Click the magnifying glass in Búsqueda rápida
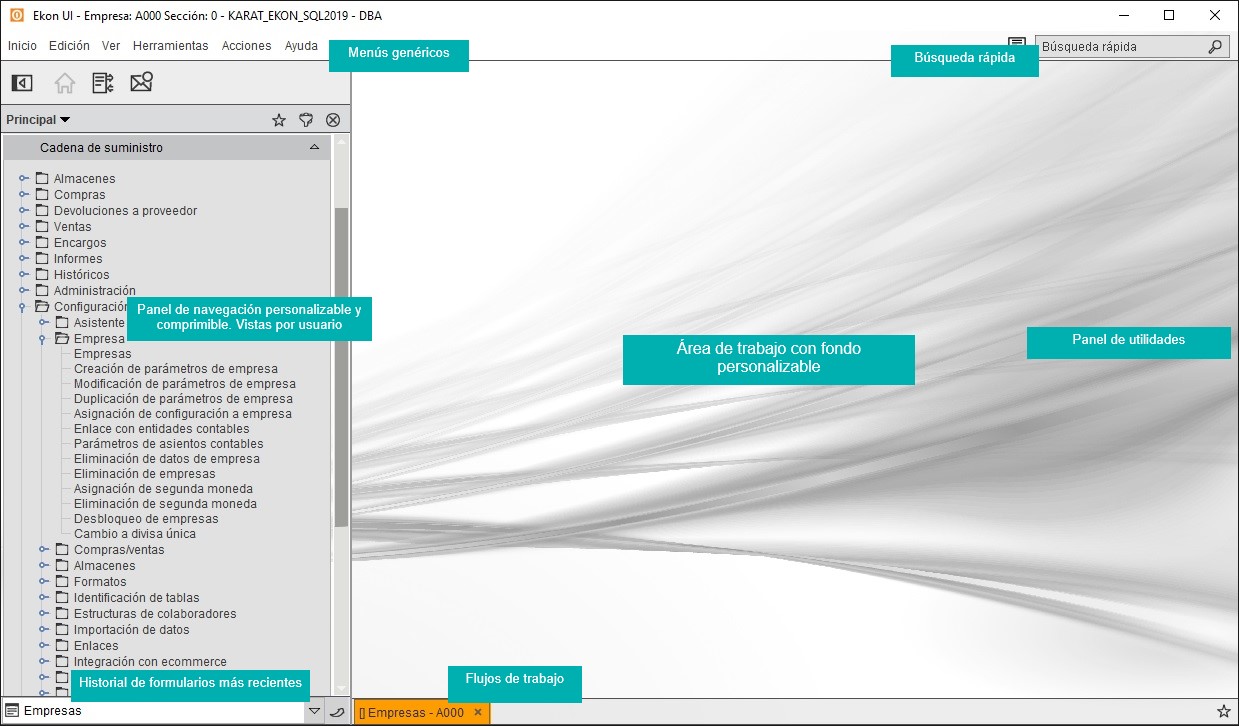This screenshot has width=1239, height=726. coord(1215,47)
